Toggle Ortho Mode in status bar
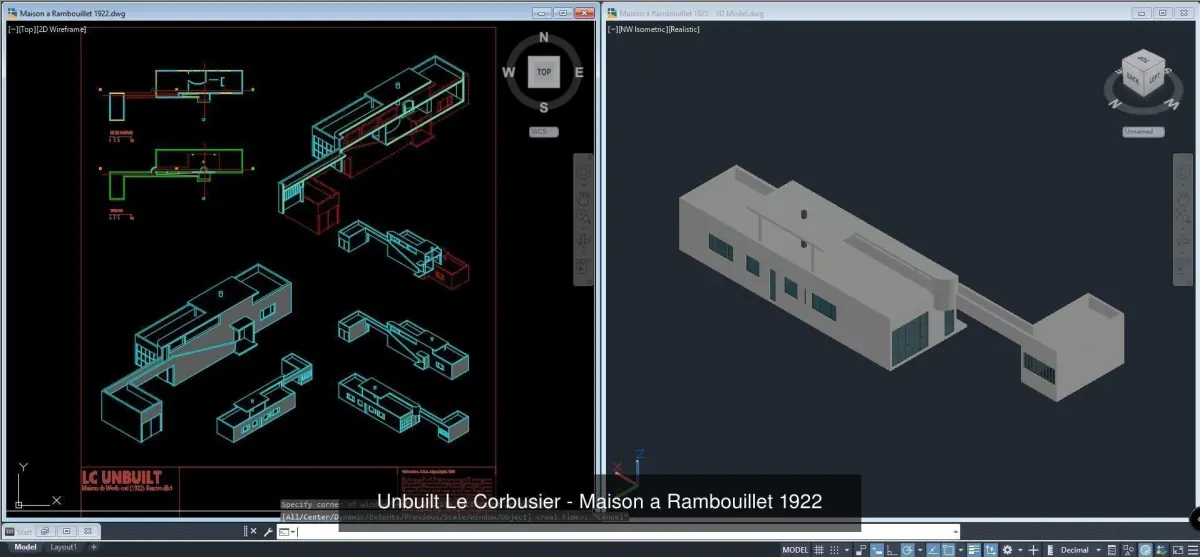This screenshot has height=557, width=1200. tap(891, 549)
